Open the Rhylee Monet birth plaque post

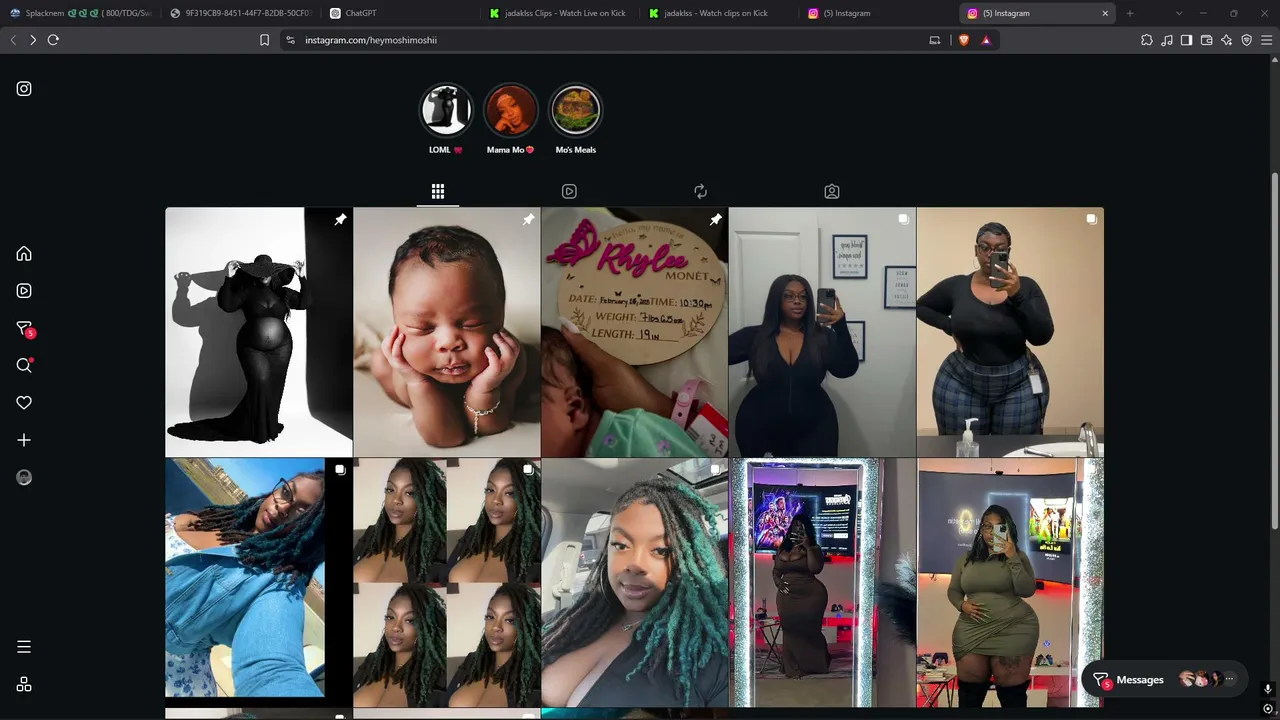pyautogui.click(x=635, y=332)
